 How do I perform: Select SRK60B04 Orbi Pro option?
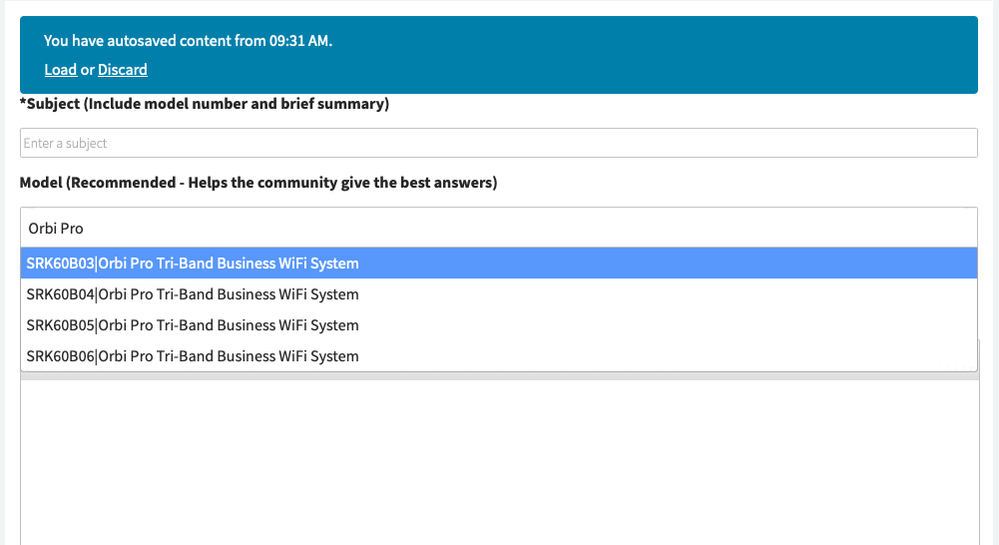tap(499, 294)
